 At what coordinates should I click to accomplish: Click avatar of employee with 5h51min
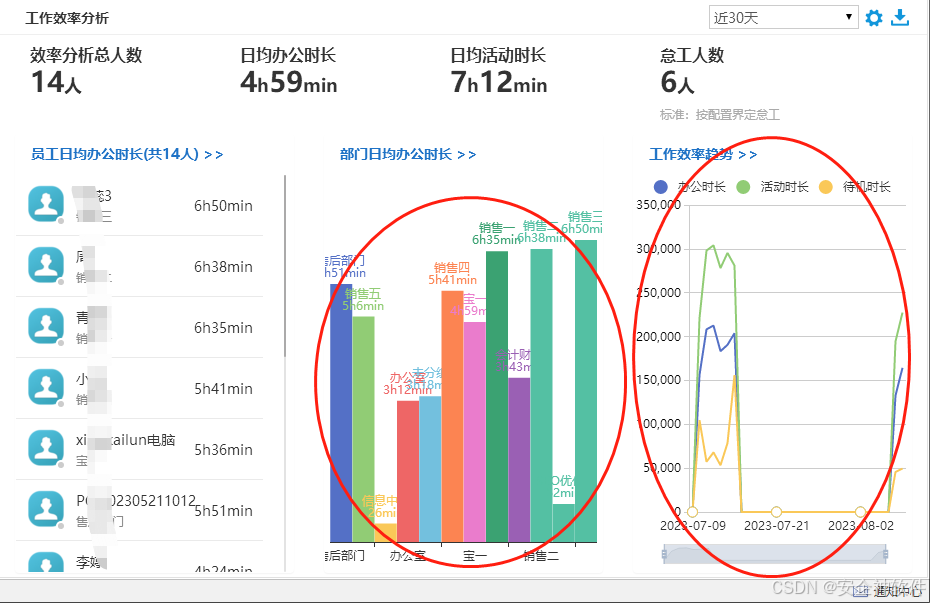[46, 509]
